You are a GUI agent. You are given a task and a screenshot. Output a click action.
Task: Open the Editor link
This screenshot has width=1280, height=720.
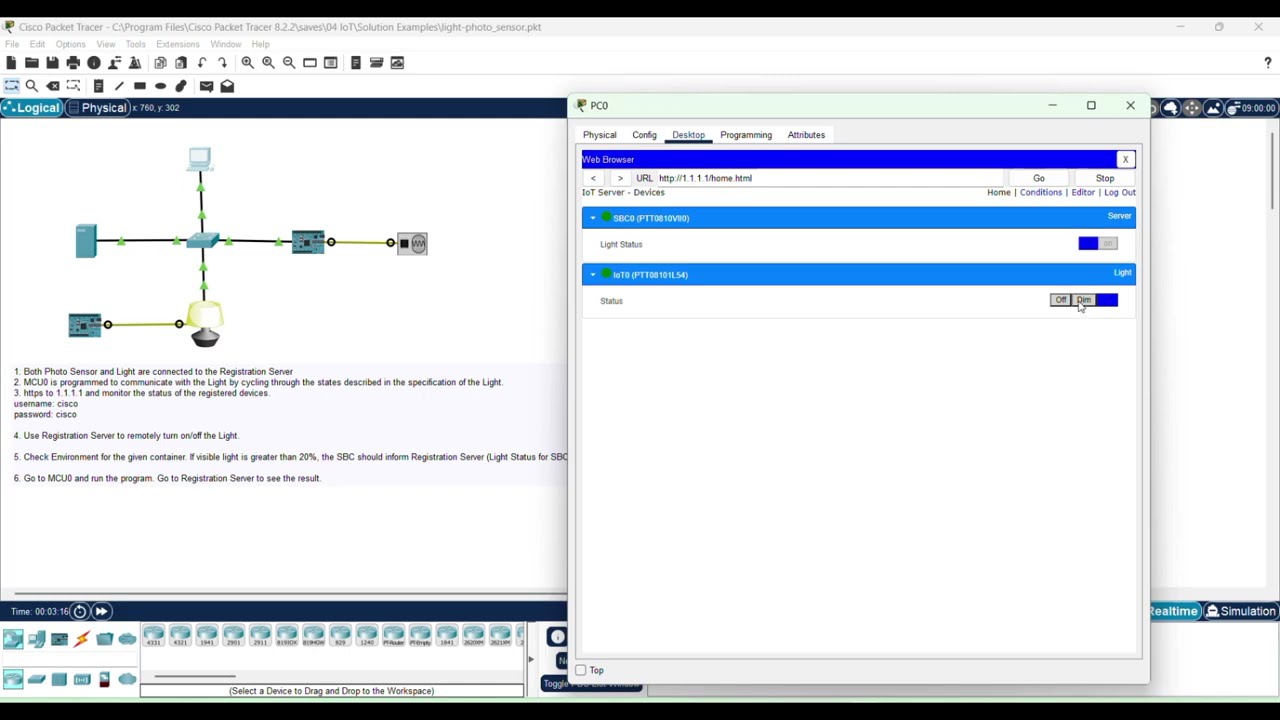[1083, 192]
